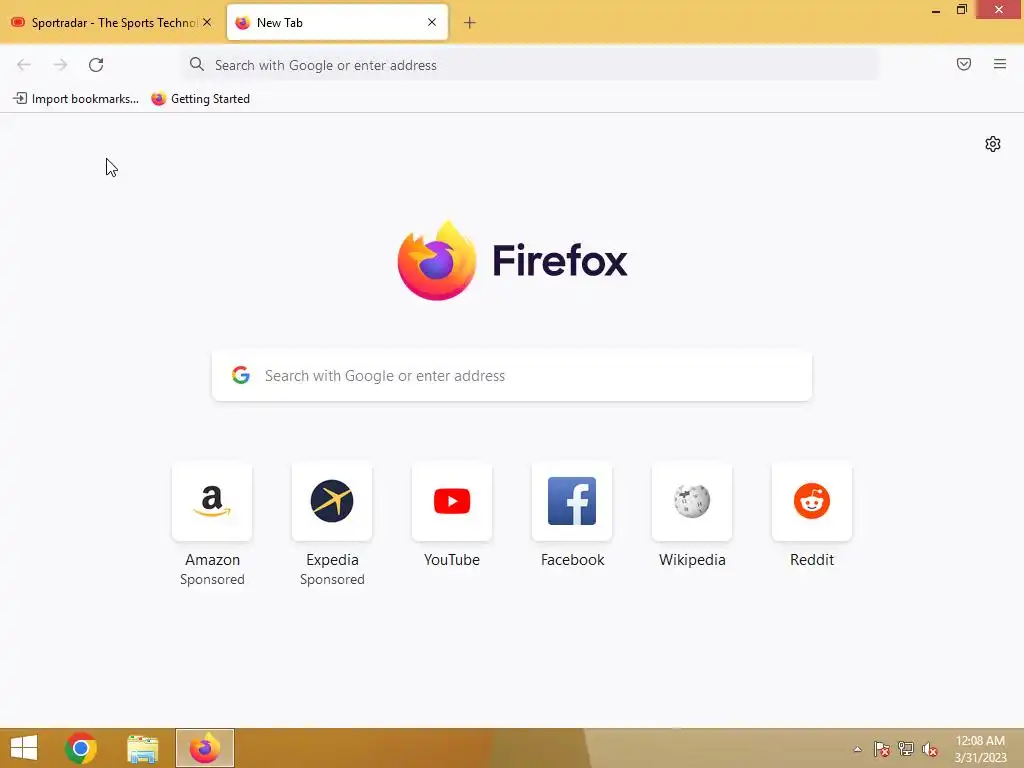This screenshot has height=768, width=1024.
Task: Launch Chrome from the taskbar
Action: (81, 748)
